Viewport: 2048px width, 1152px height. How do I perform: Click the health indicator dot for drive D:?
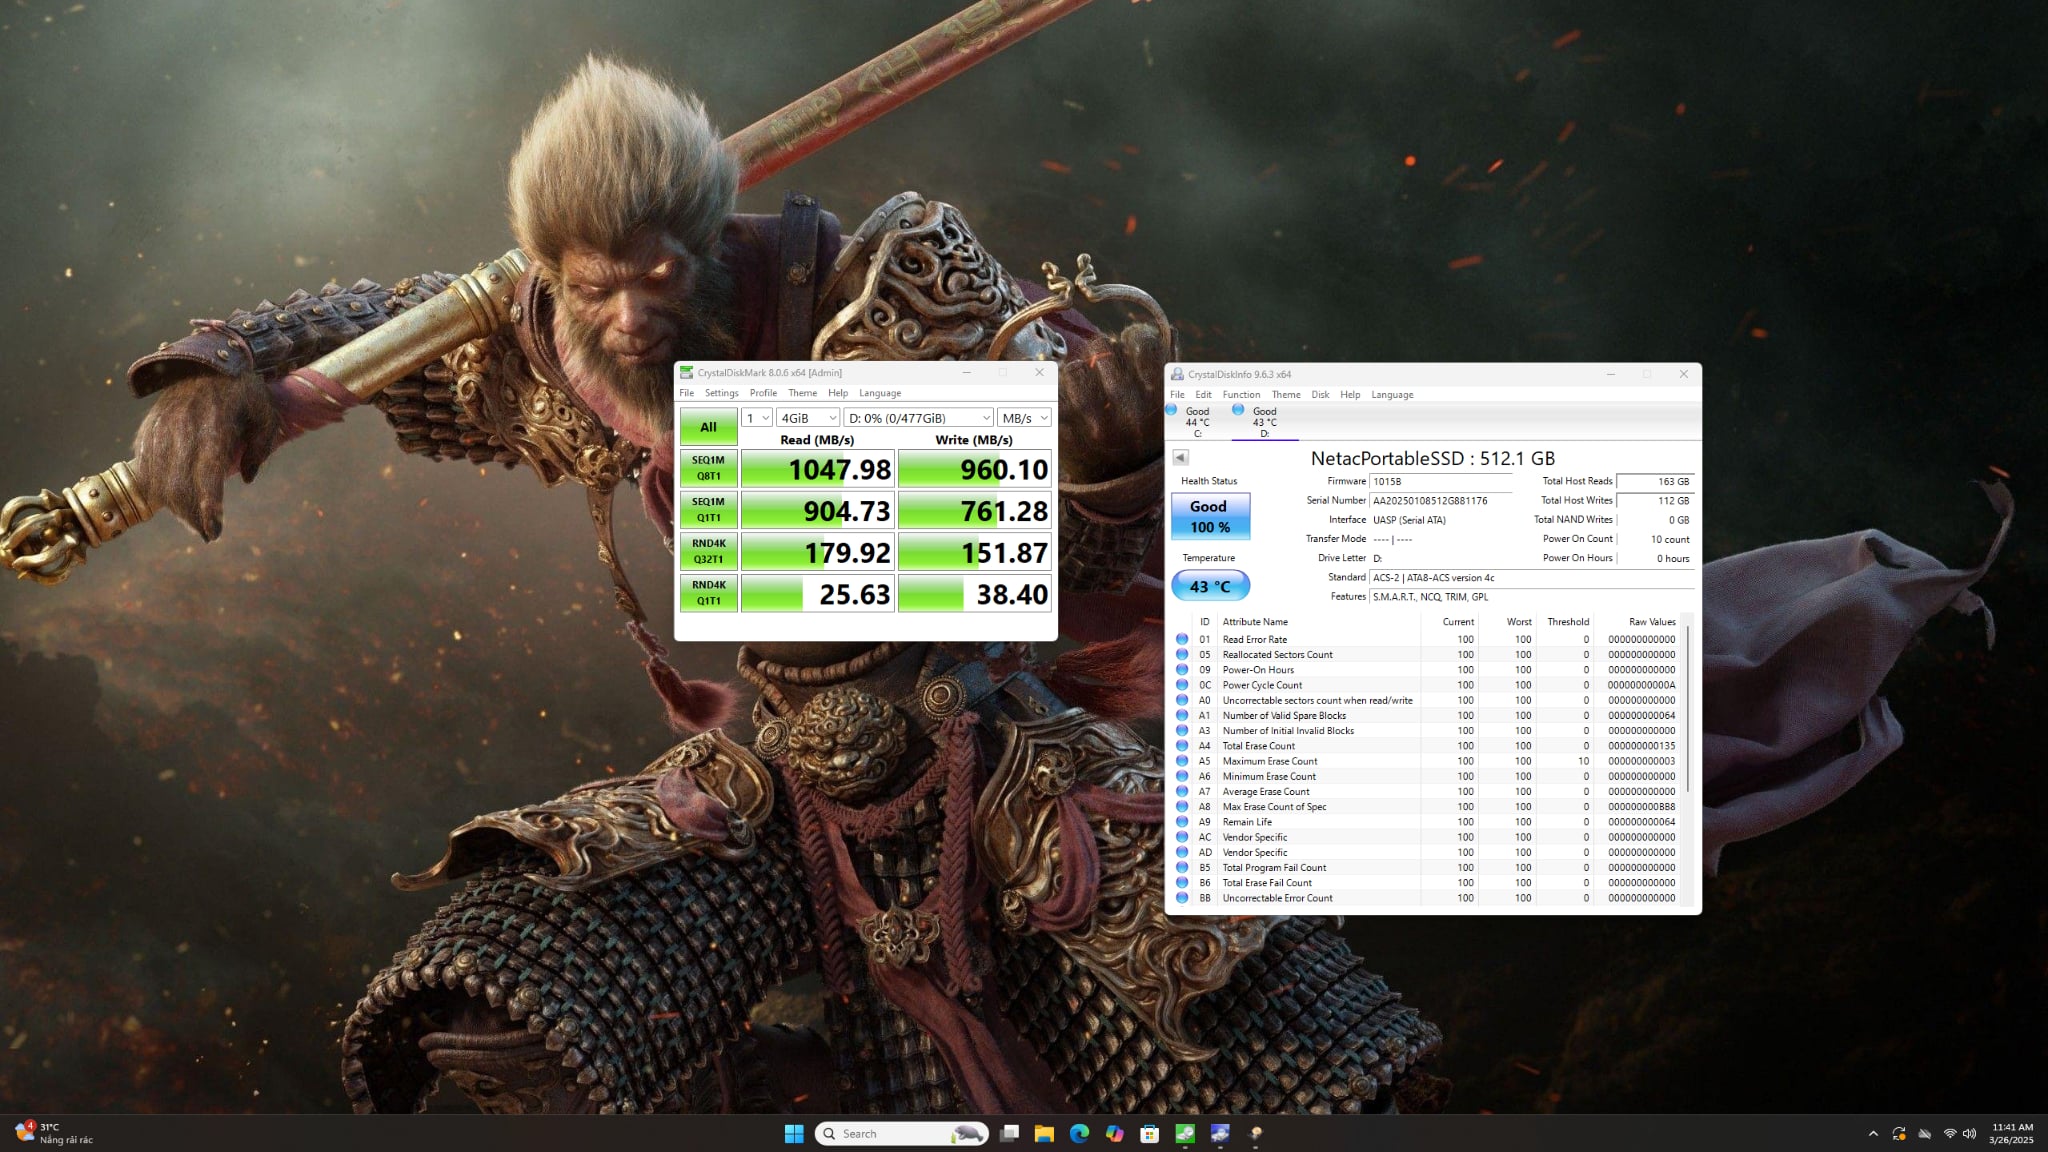tap(1238, 409)
